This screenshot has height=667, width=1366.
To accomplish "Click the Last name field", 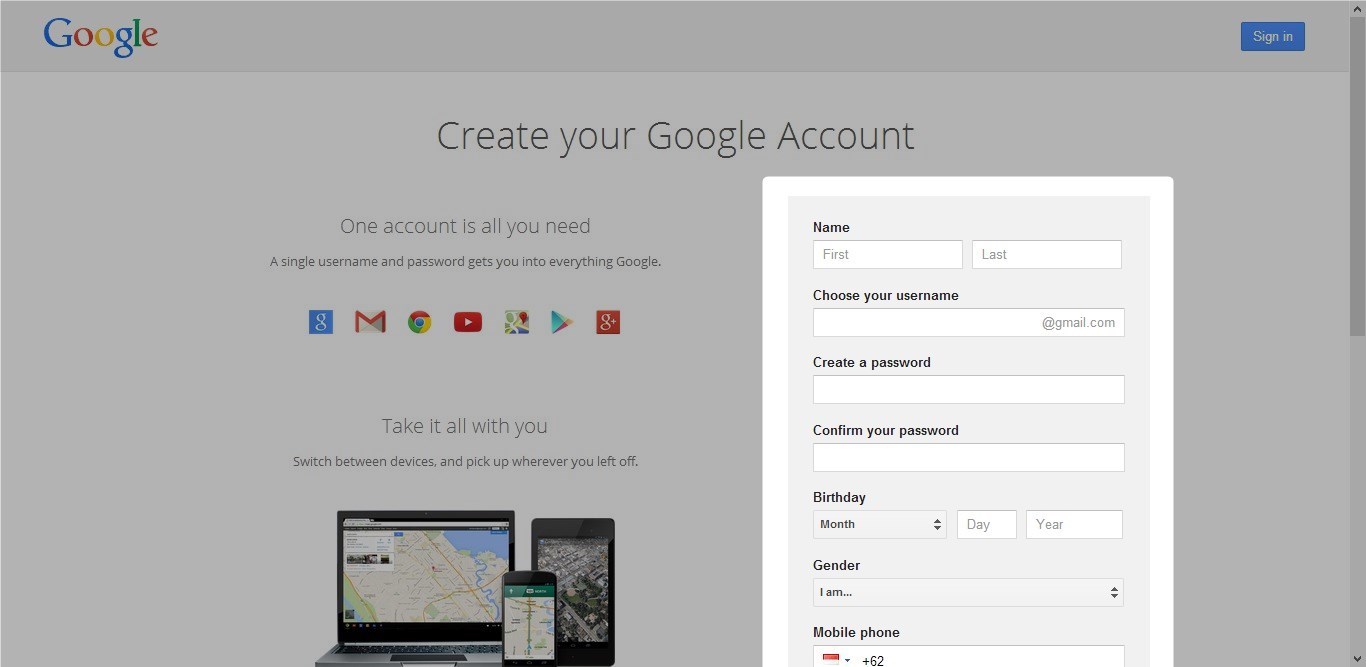I will coord(1046,254).
